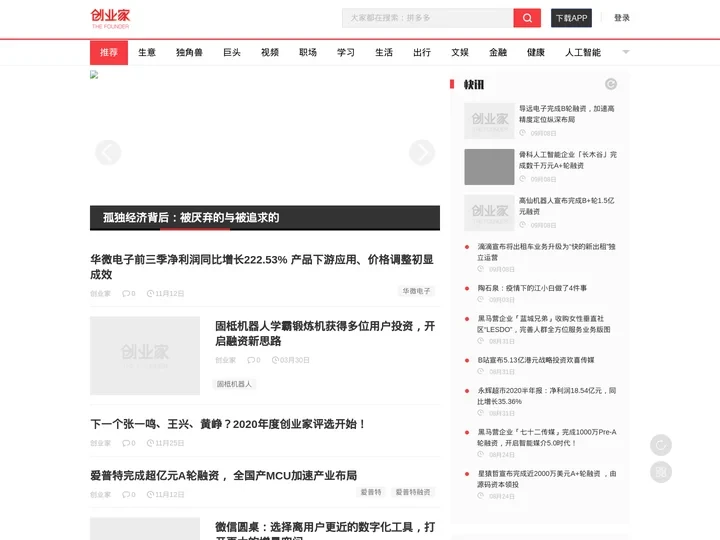720x540 pixels.
Task: Open comment icon on 固柢机器人 article
Action: coord(253,360)
